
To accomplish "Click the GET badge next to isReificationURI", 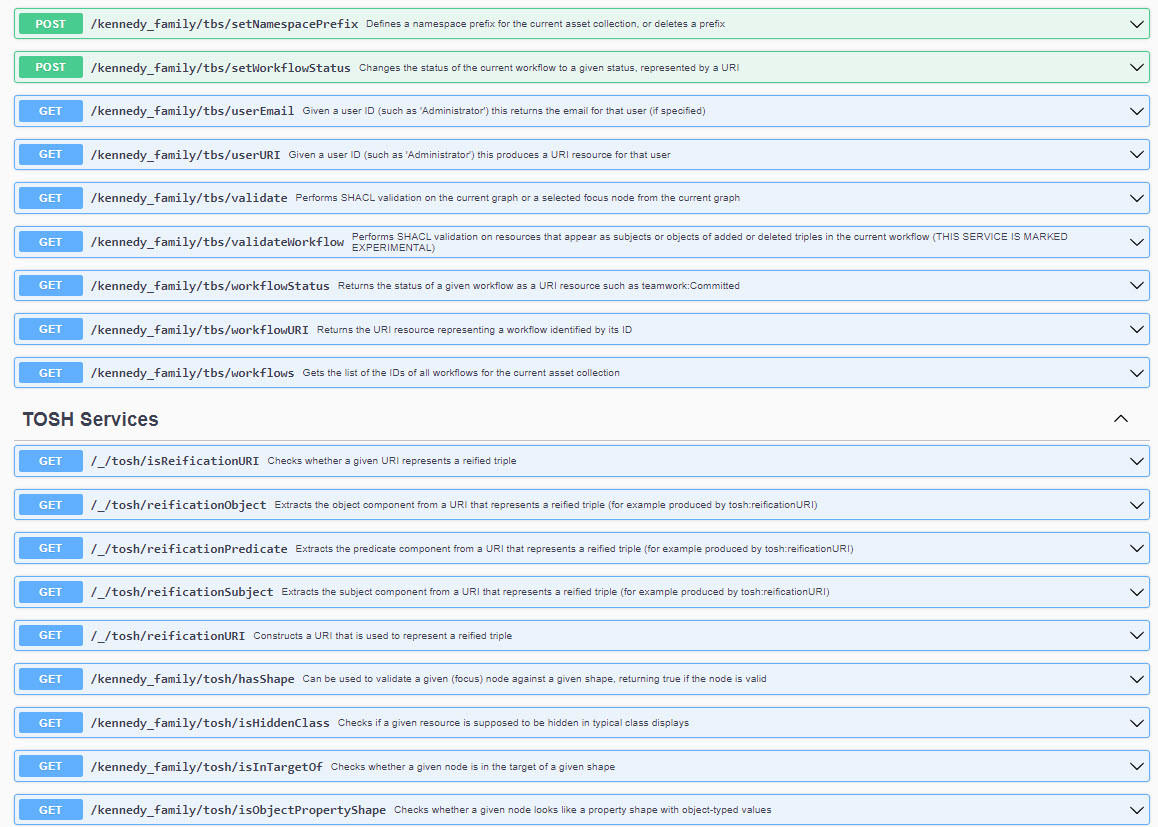I will pos(50,461).
